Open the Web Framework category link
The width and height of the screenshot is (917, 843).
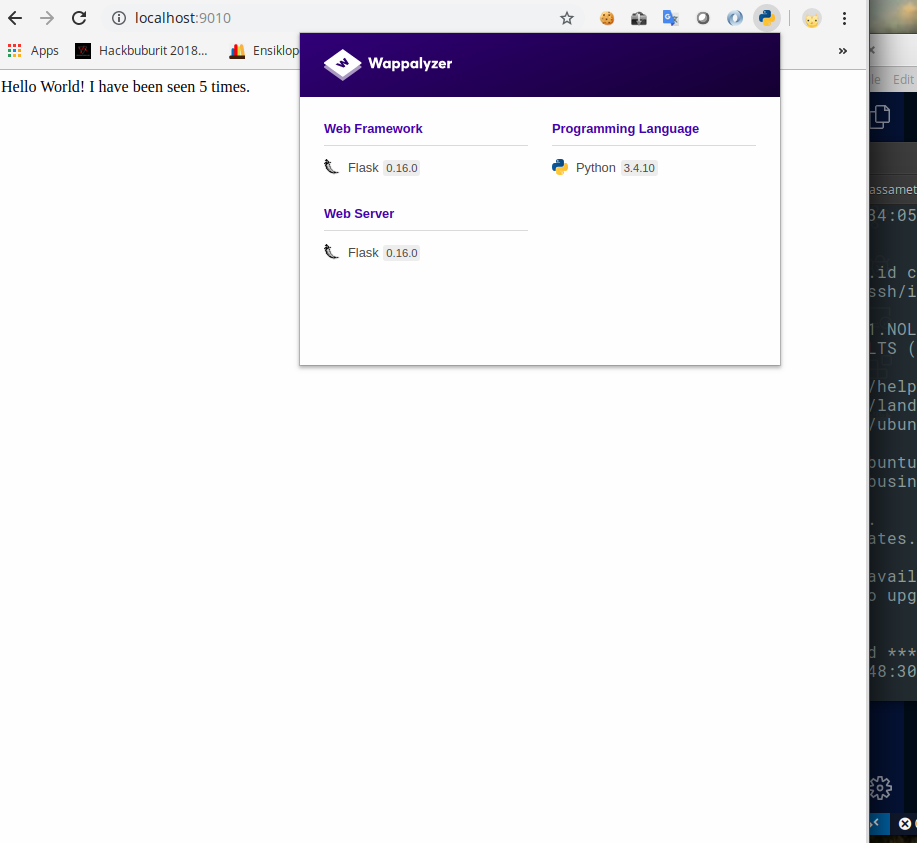click(x=373, y=129)
